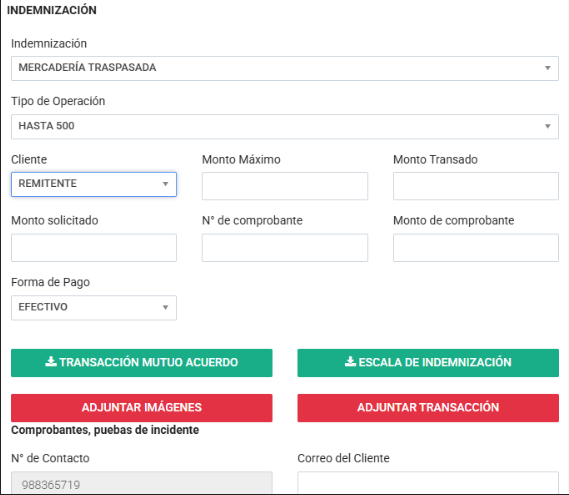569x495 pixels.
Task: Click the Correo del Cliente input
Action: pos(428,483)
